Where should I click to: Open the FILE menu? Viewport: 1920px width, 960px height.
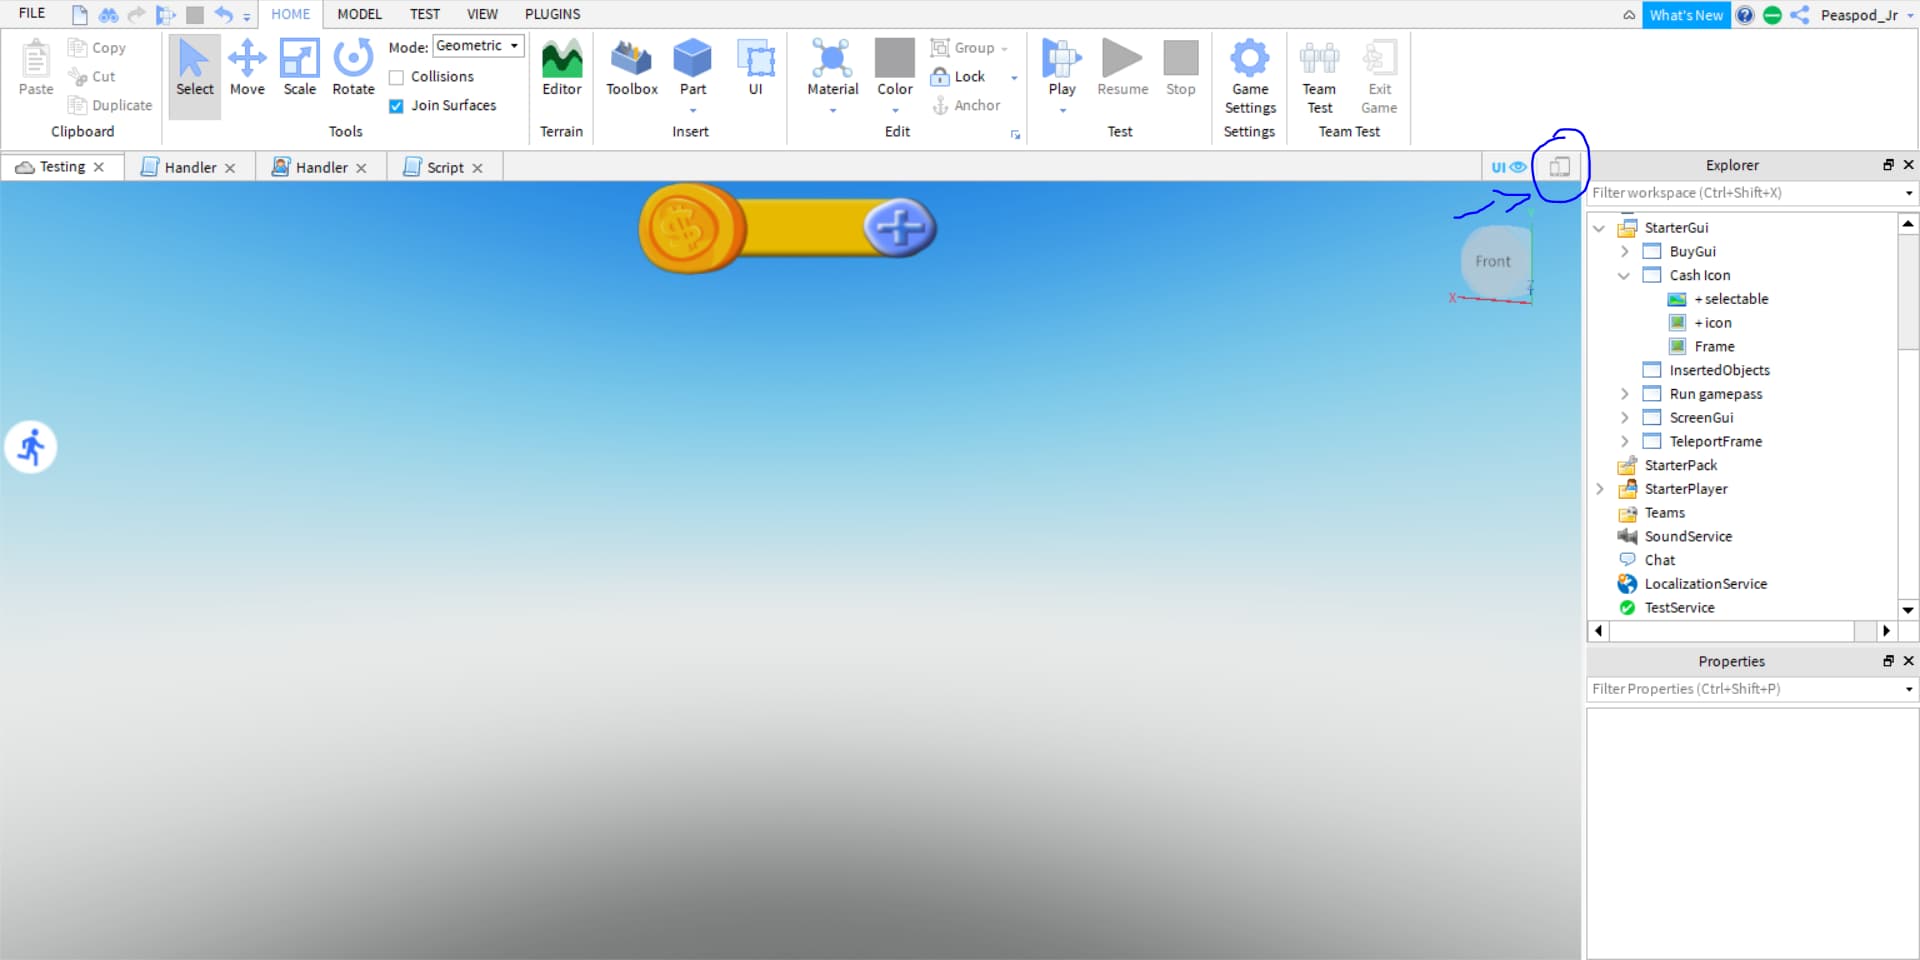(32, 14)
